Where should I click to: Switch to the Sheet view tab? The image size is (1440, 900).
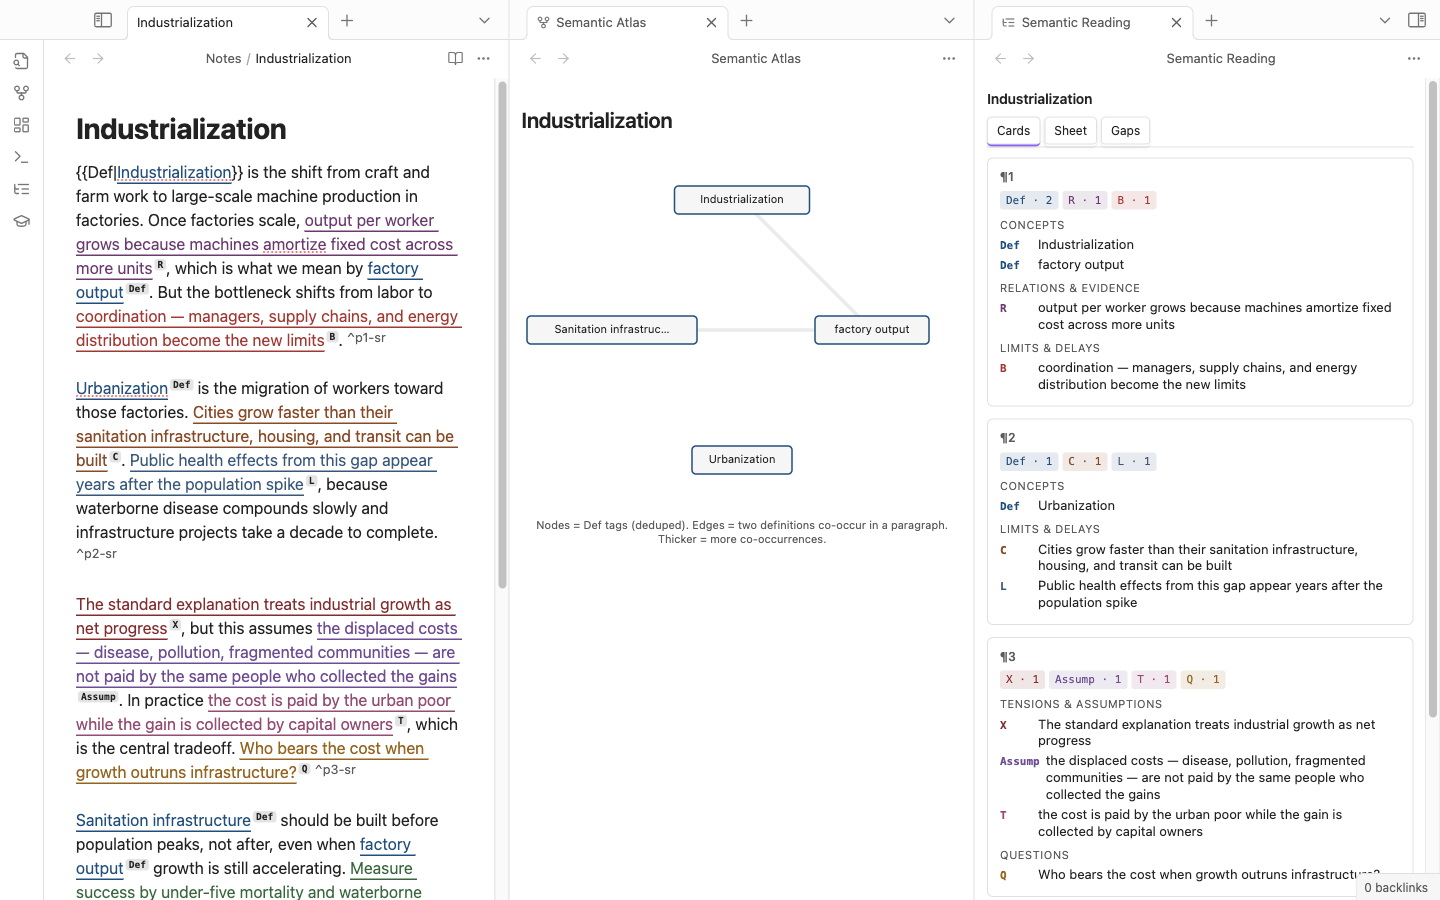coord(1070,131)
